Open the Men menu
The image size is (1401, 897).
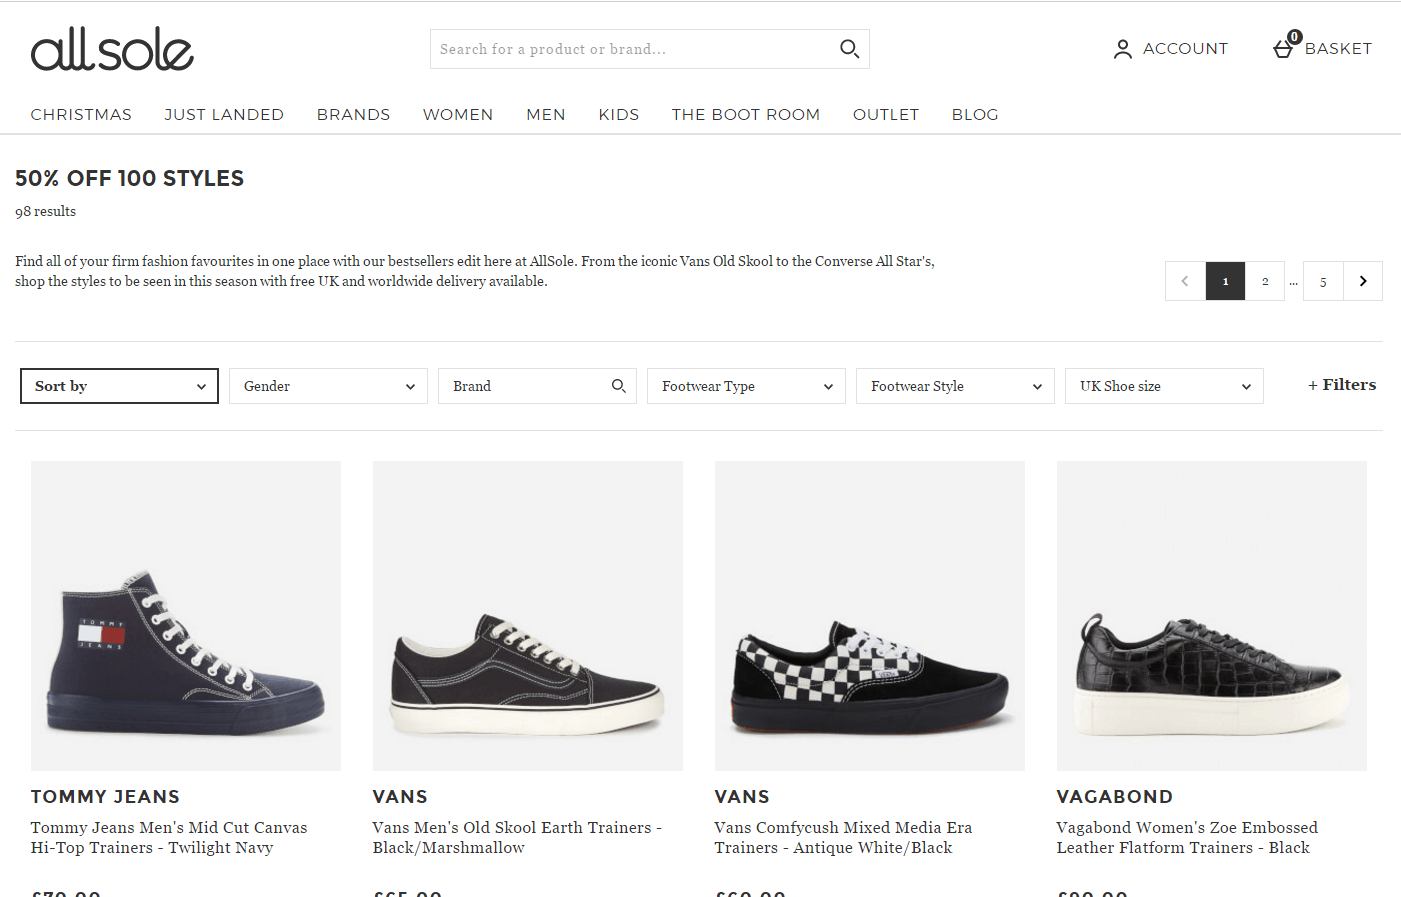(x=546, y=115)
